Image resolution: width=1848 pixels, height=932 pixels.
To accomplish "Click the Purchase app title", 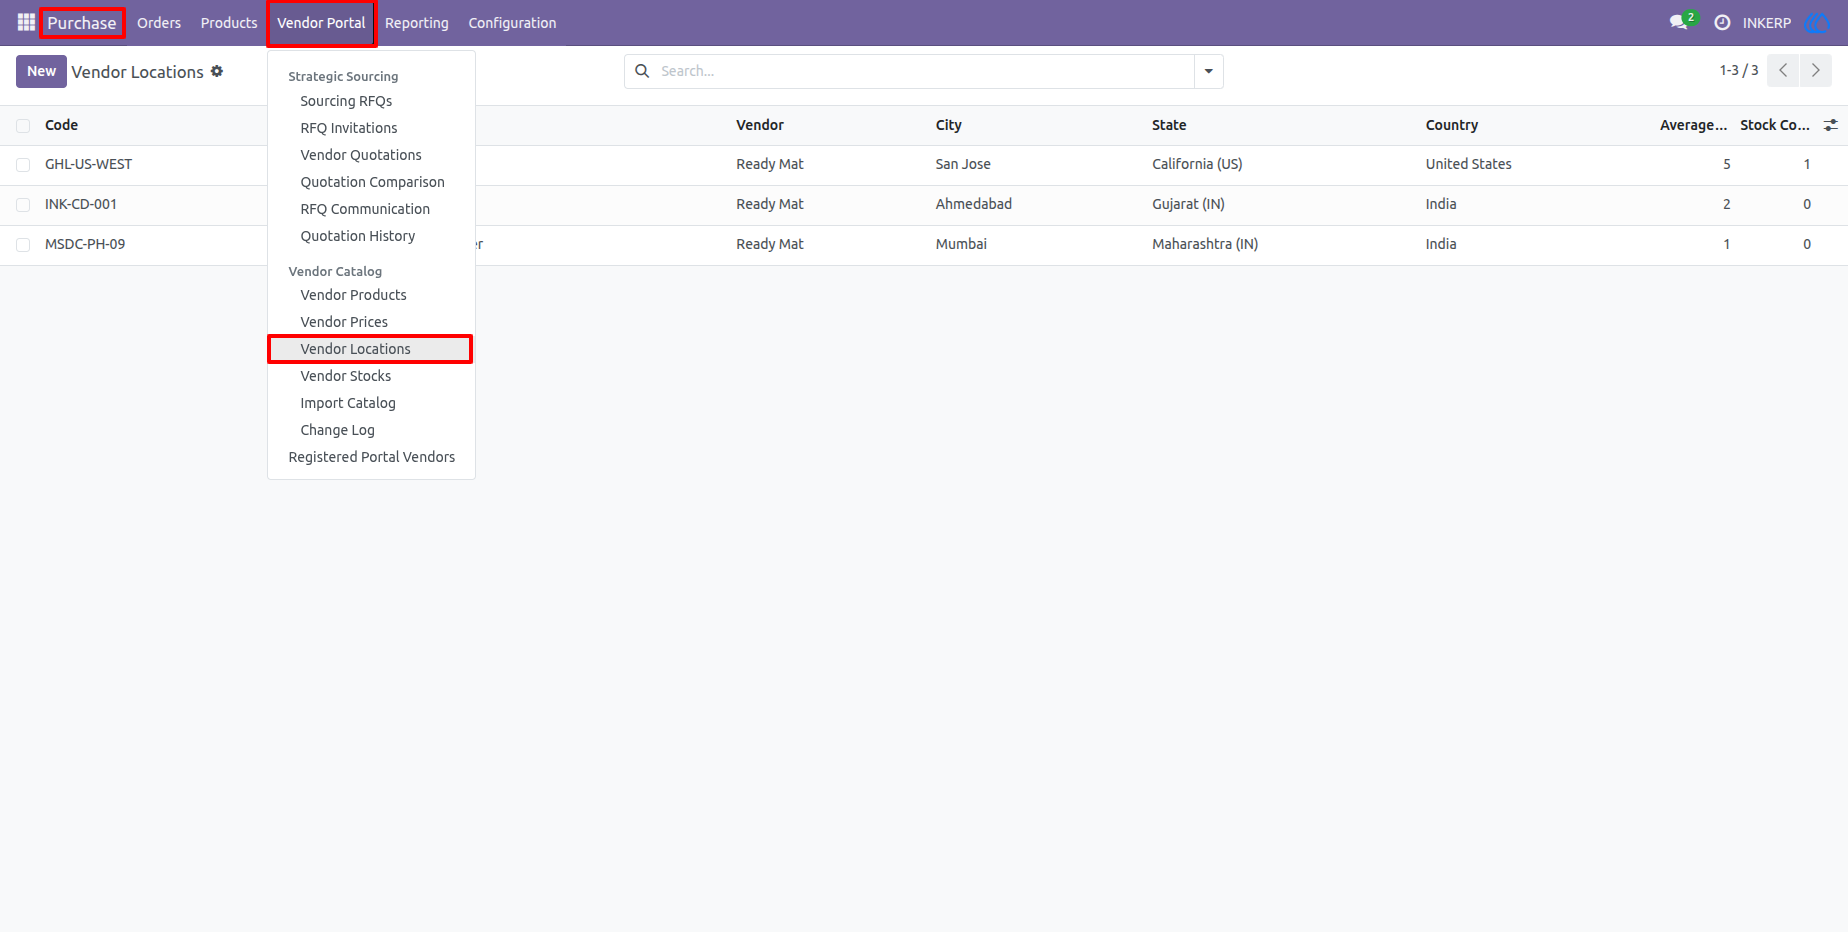I will click(x=82, y=23).
